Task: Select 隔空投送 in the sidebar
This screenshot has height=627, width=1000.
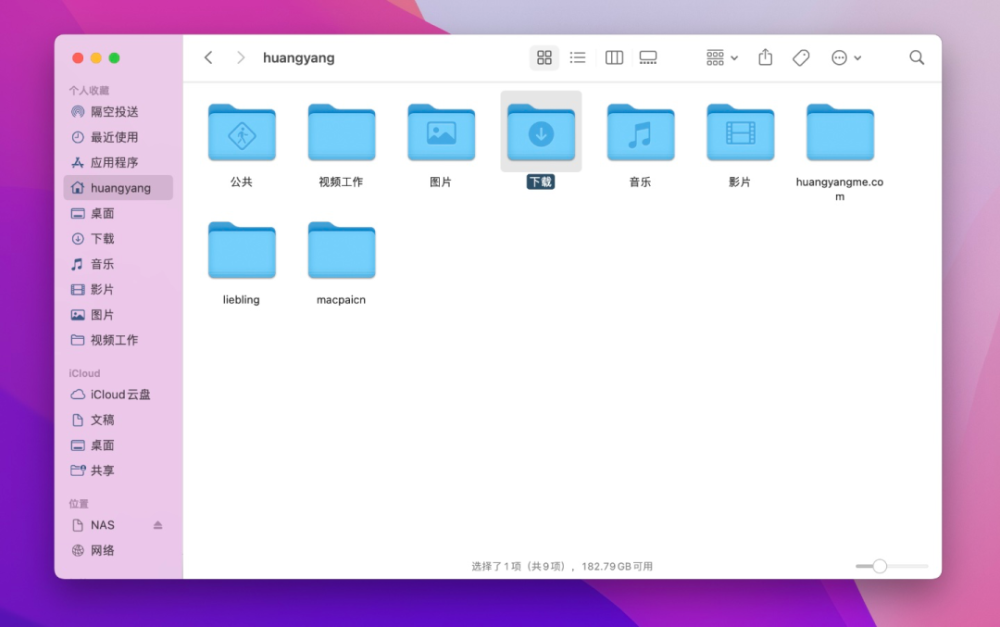Action: pyautogui.click(x=114, y=112)
